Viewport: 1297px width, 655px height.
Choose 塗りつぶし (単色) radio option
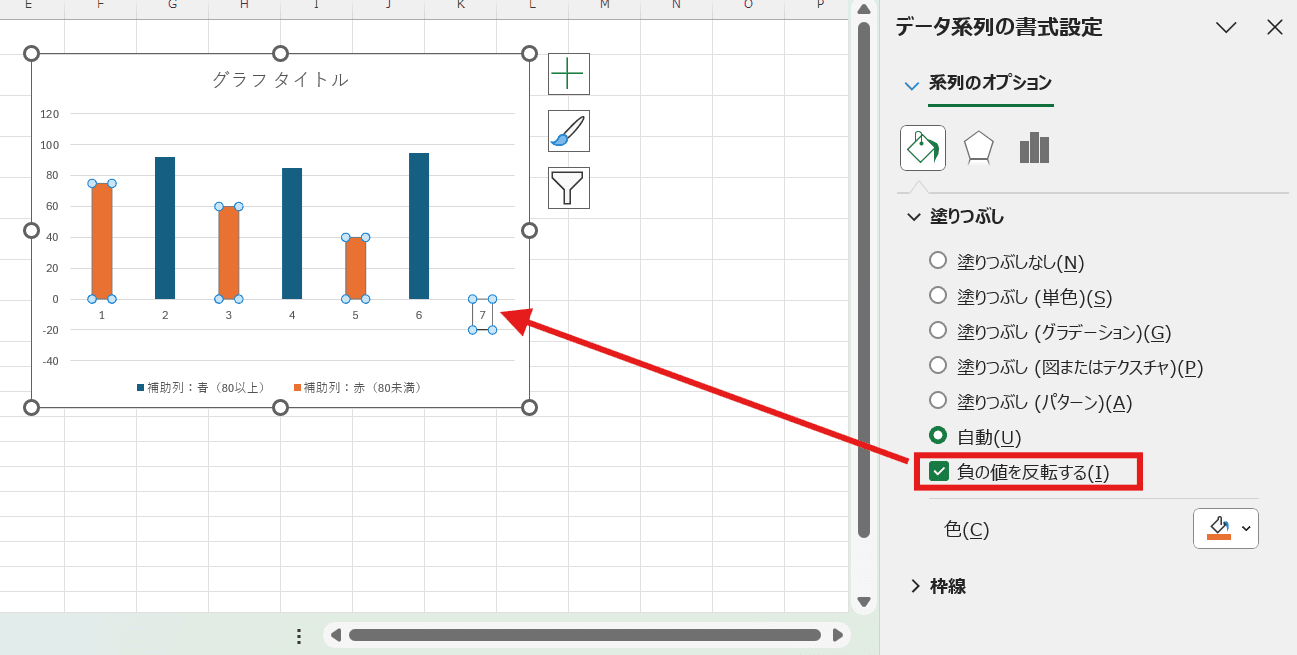click(938, 296)
